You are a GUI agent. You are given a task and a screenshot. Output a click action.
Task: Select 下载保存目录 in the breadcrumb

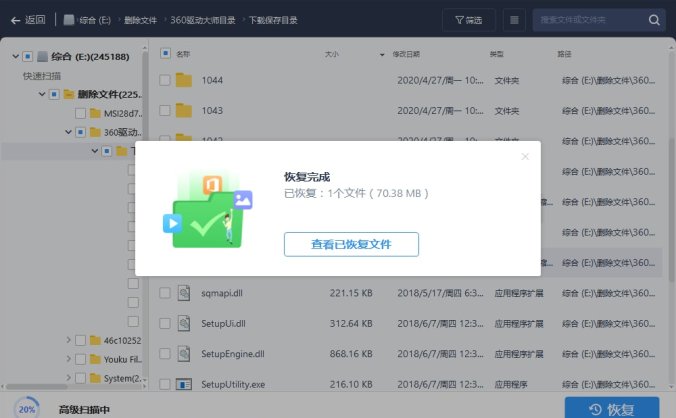(273, 20)
